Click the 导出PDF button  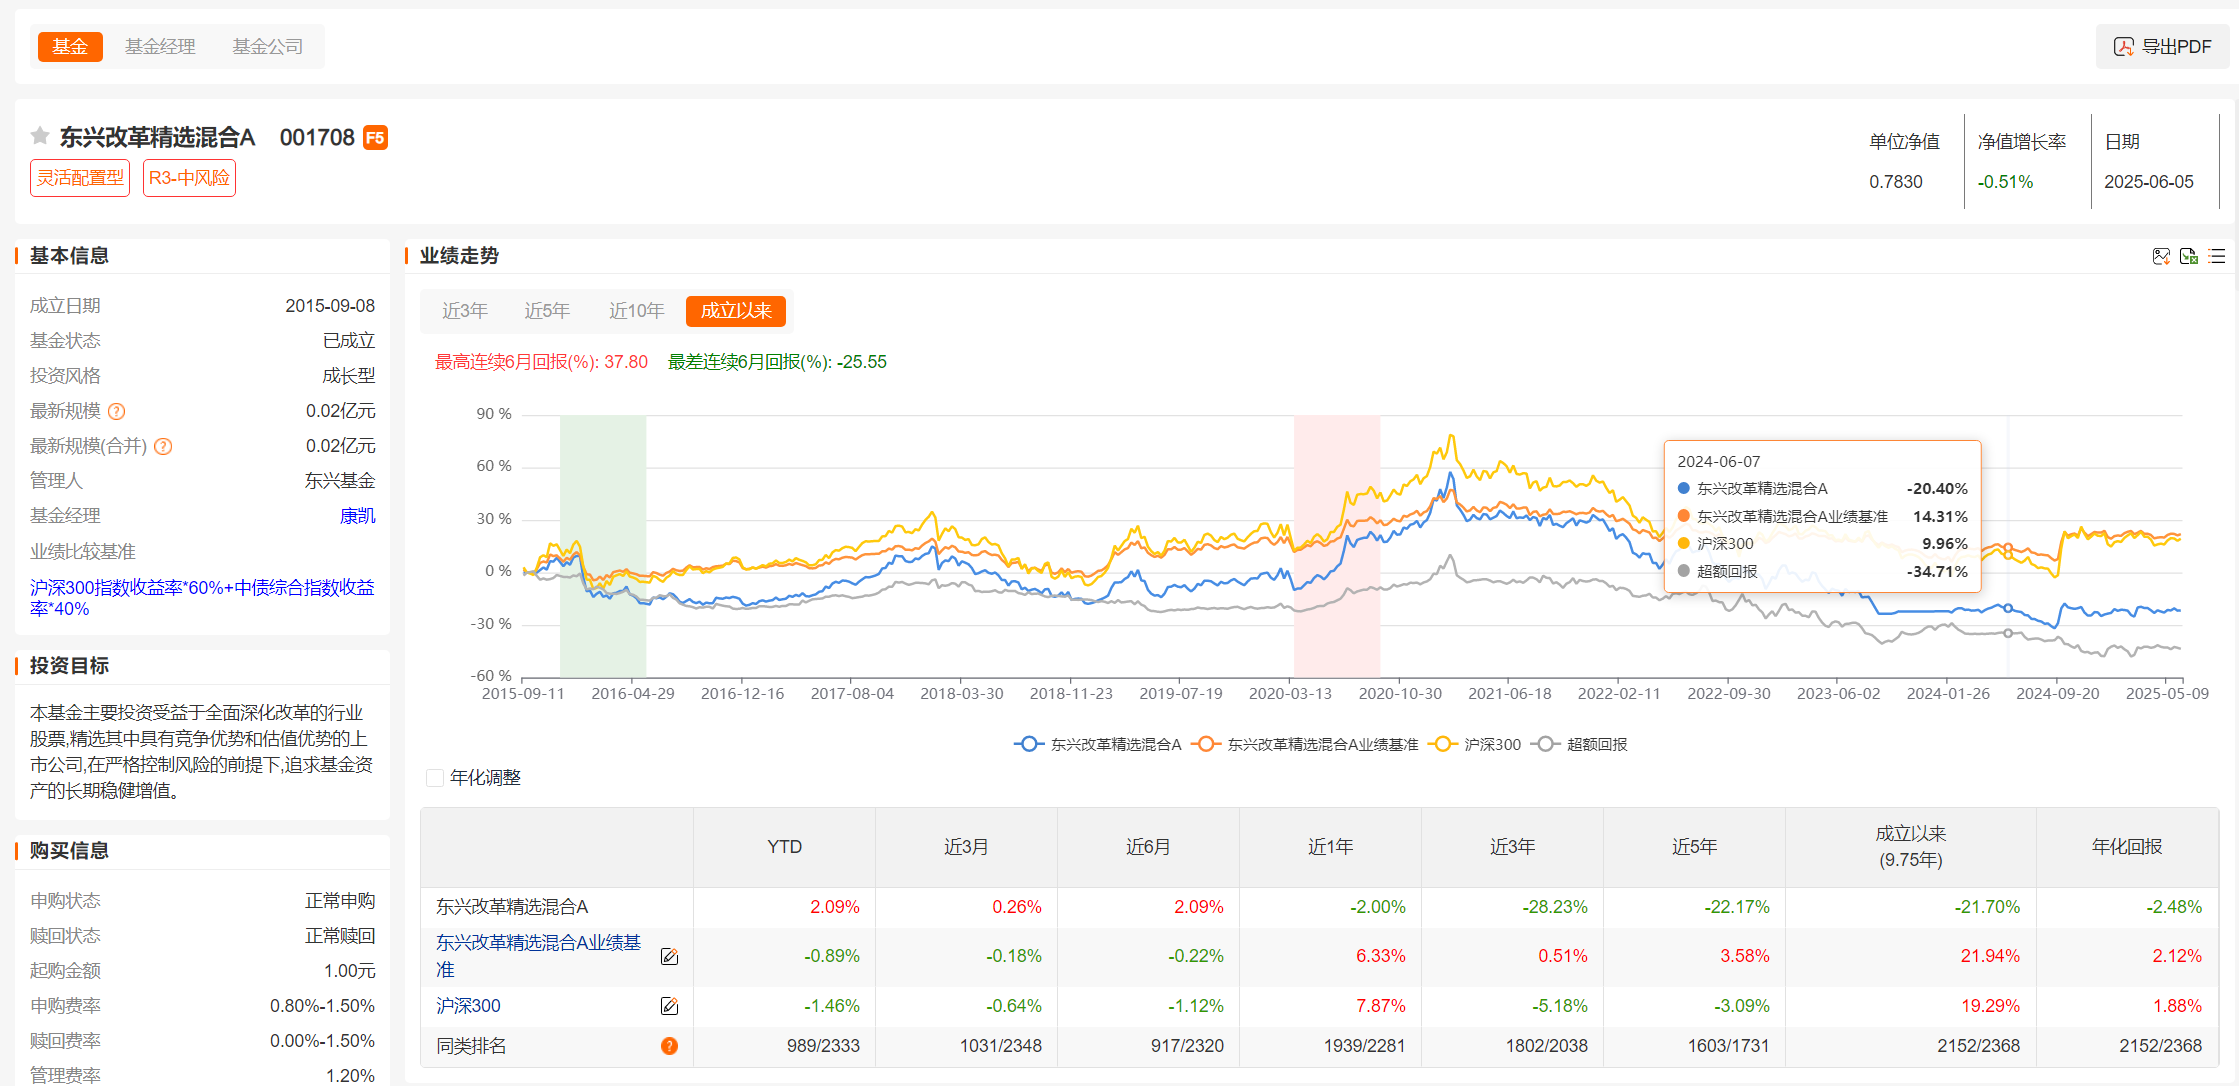coord(2162,47)
